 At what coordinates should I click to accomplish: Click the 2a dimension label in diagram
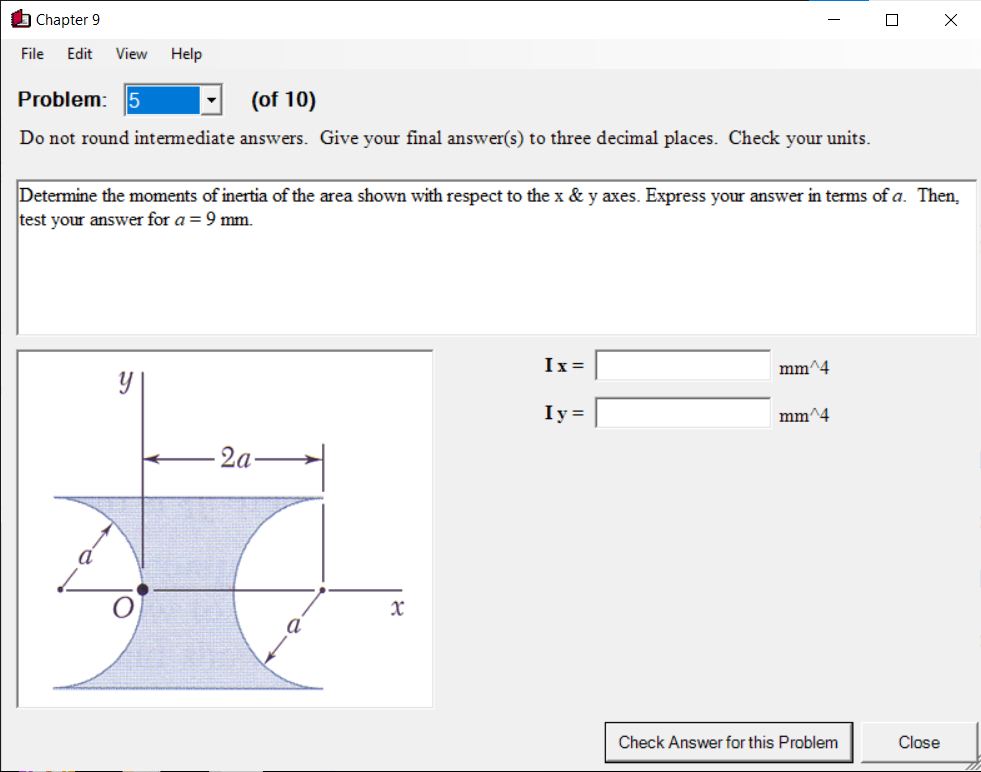(x=236, y=456)
